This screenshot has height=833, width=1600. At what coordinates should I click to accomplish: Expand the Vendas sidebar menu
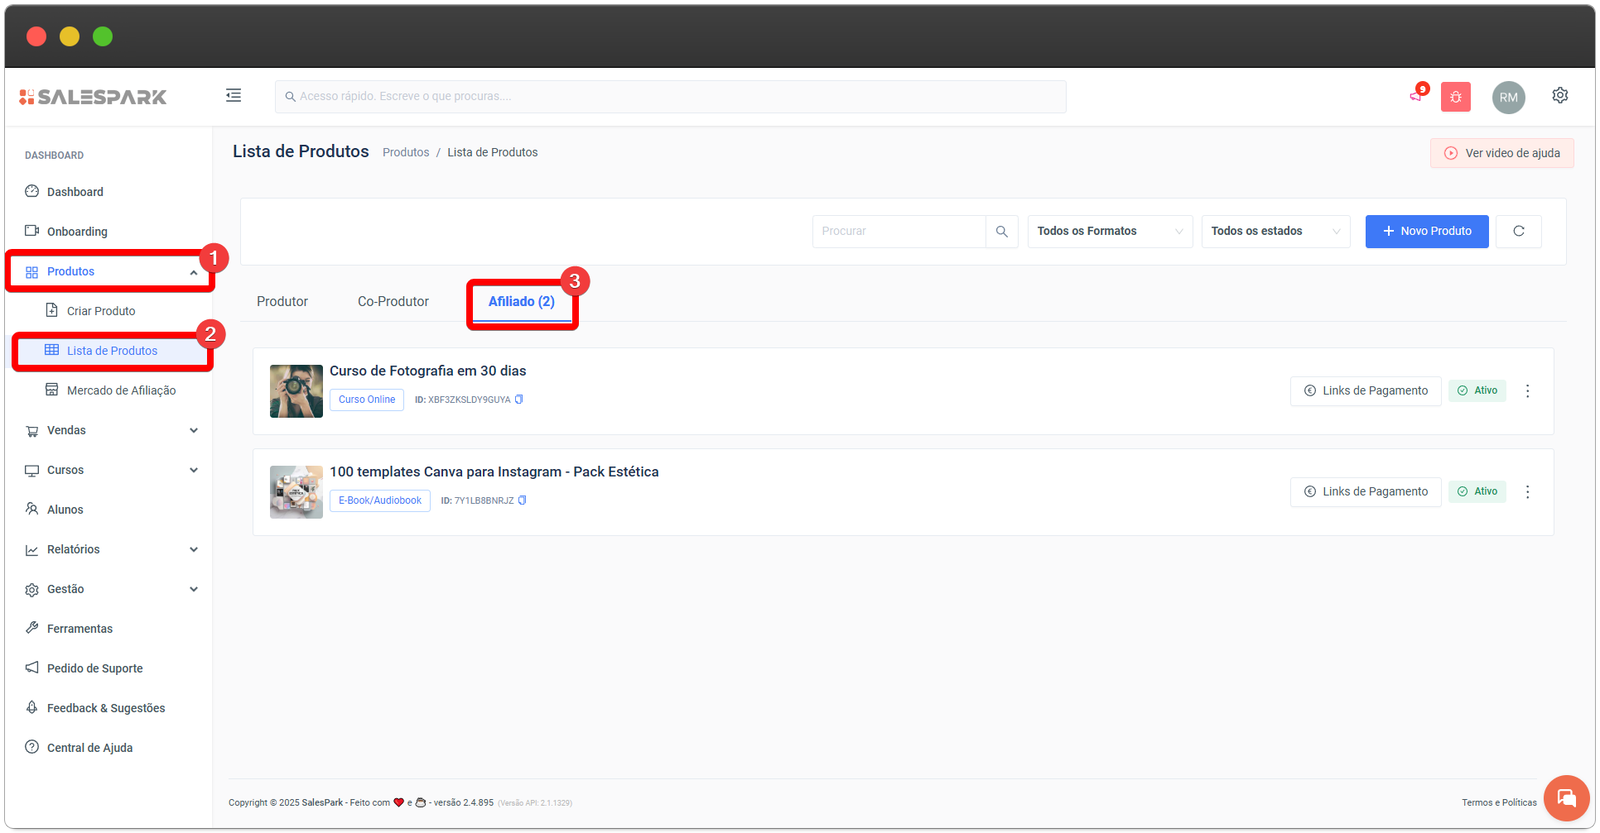pyautogui.click(x=111, y=431)
